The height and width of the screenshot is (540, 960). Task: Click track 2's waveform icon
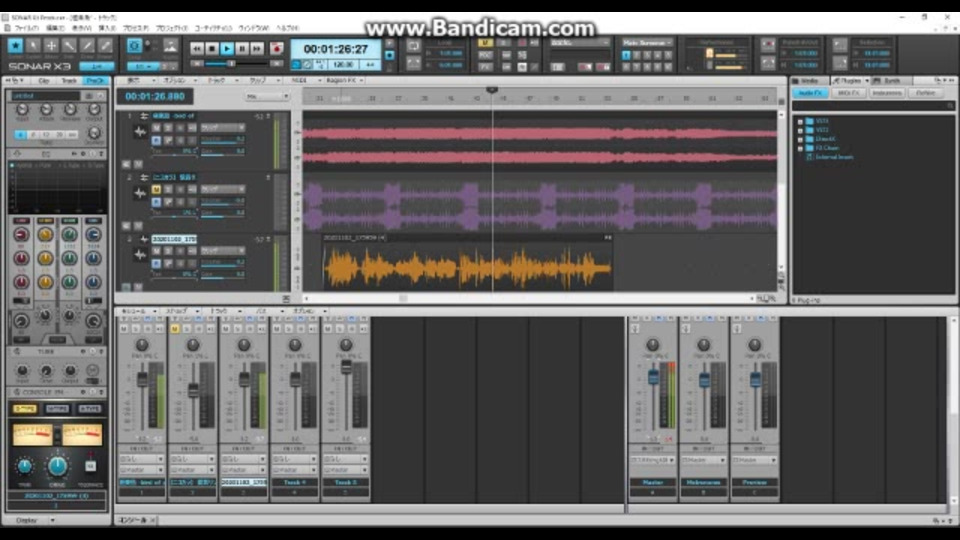click(140, 193)
